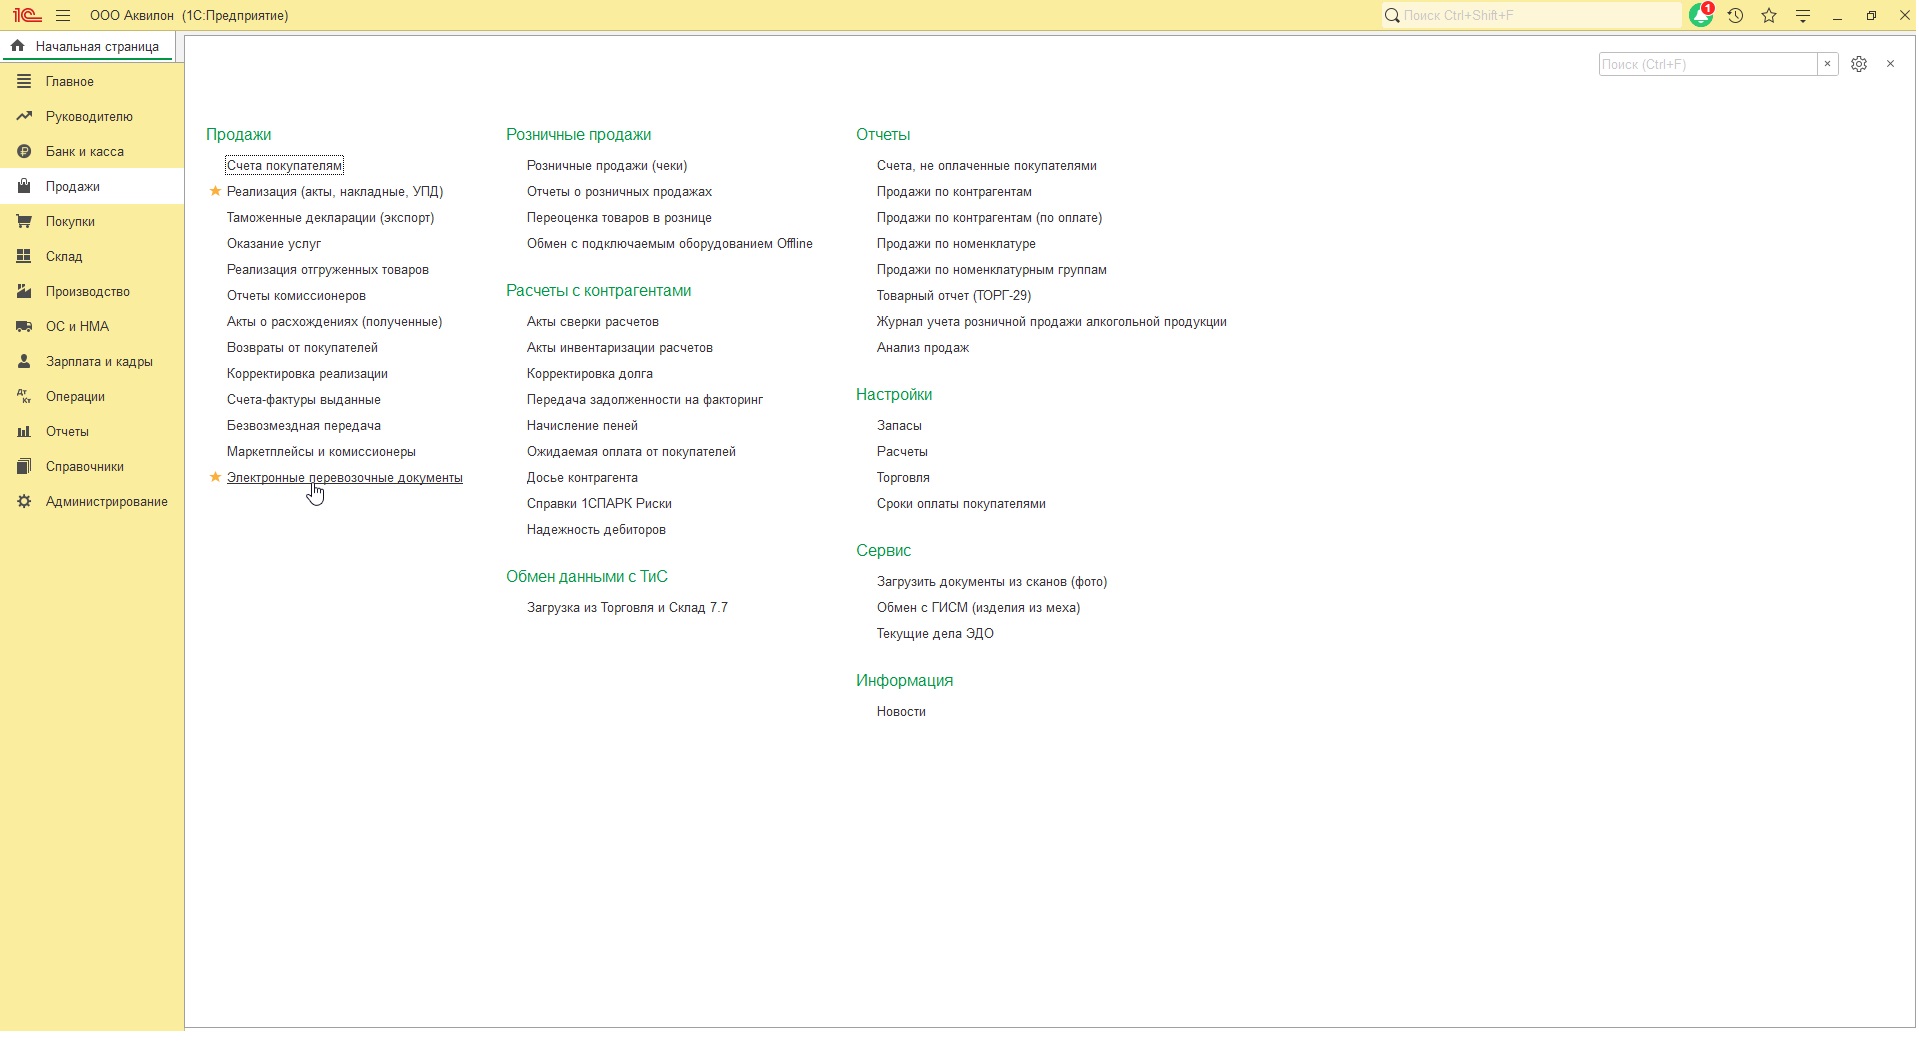
Task: Open Загрузить документы из сканов (фото)
Action: (992, 581)
